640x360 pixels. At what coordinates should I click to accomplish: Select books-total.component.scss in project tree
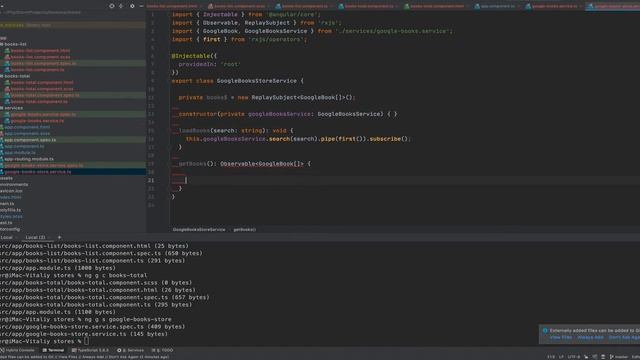(x=42, y=89)
